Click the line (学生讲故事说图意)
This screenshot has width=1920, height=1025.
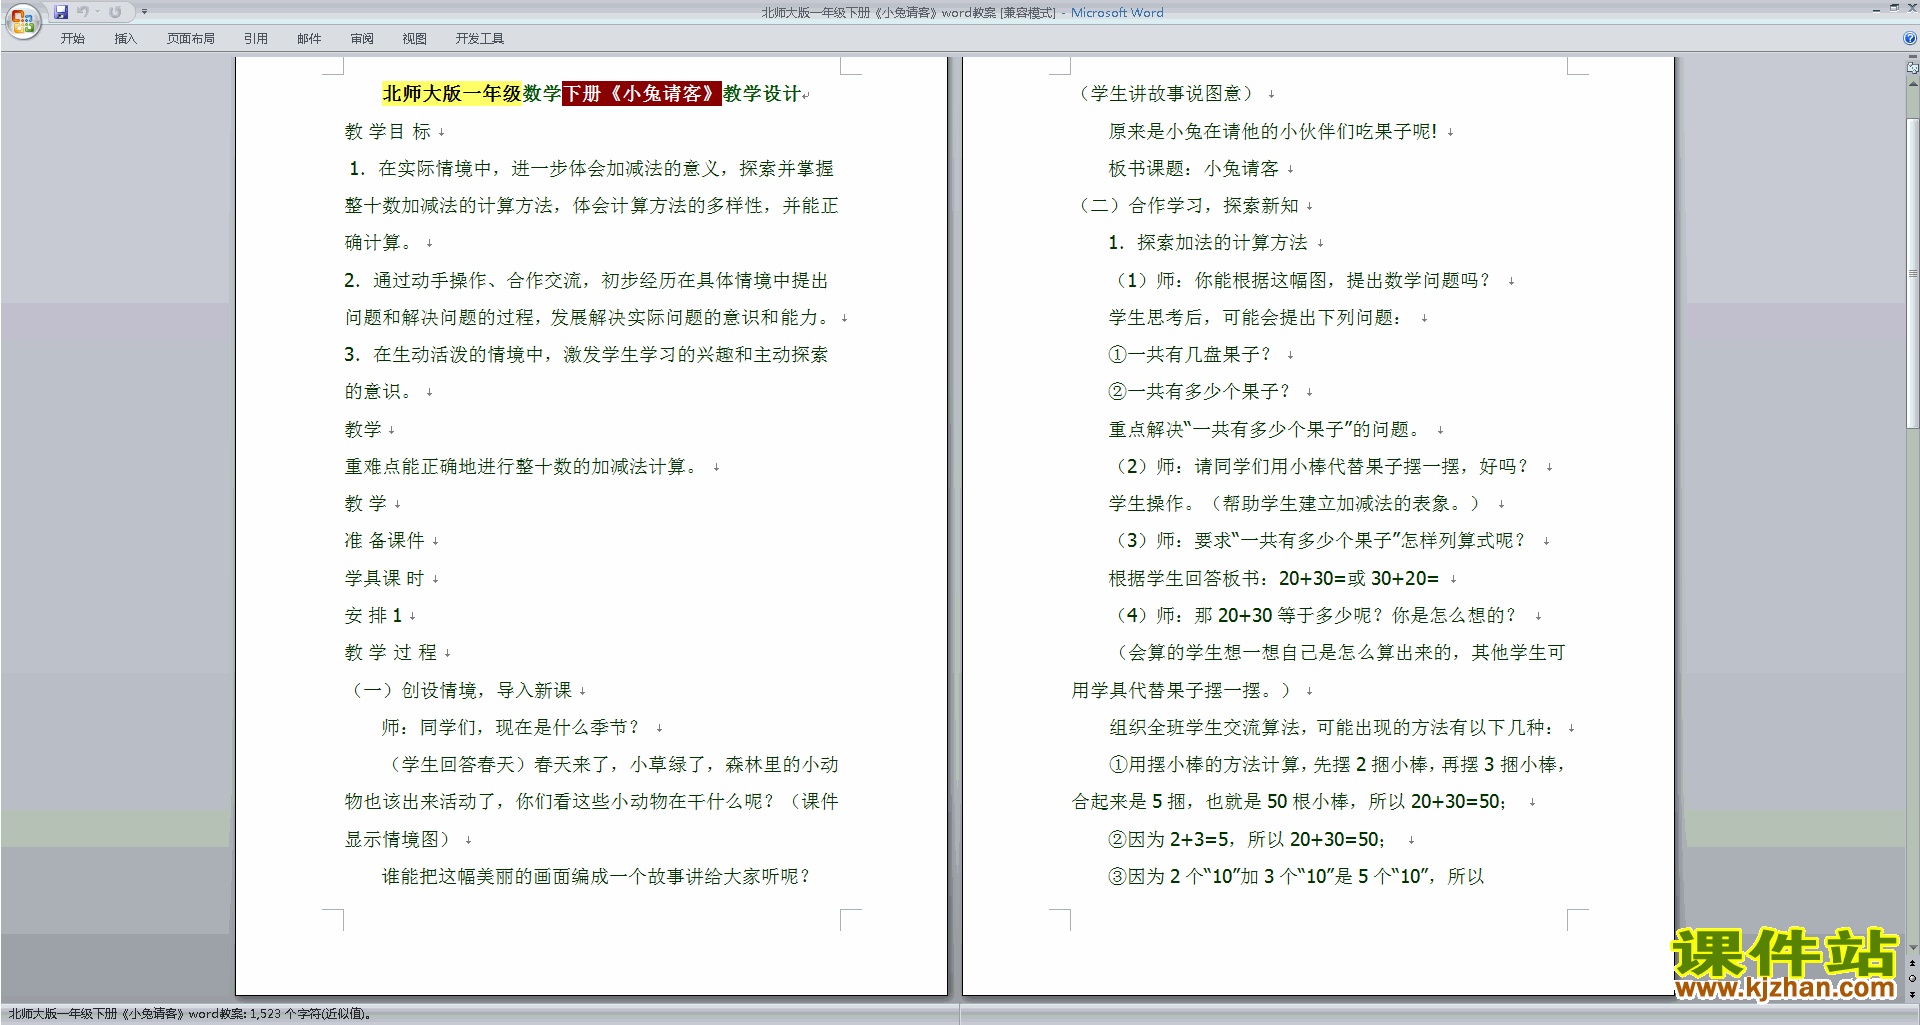(1166, 93)
